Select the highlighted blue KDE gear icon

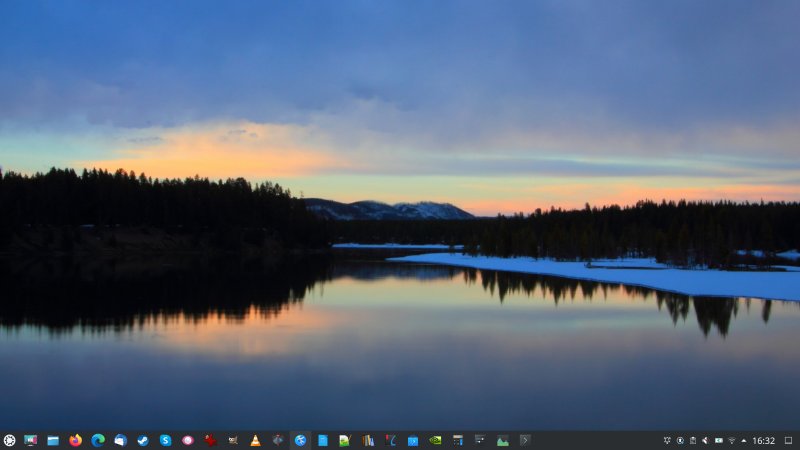pos(301,440)
